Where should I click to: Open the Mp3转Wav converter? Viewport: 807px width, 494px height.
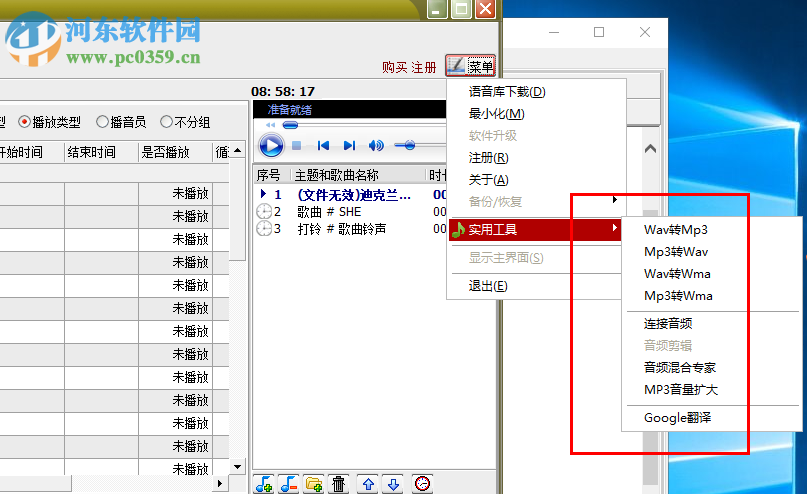[712, 252]
